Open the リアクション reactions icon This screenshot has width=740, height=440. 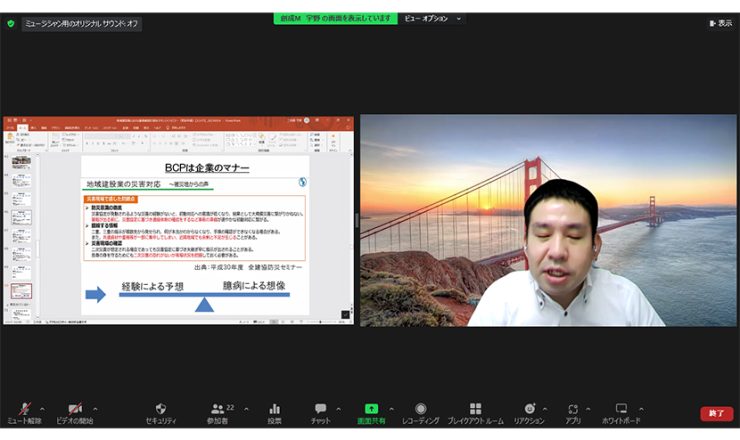pos(528,411)
